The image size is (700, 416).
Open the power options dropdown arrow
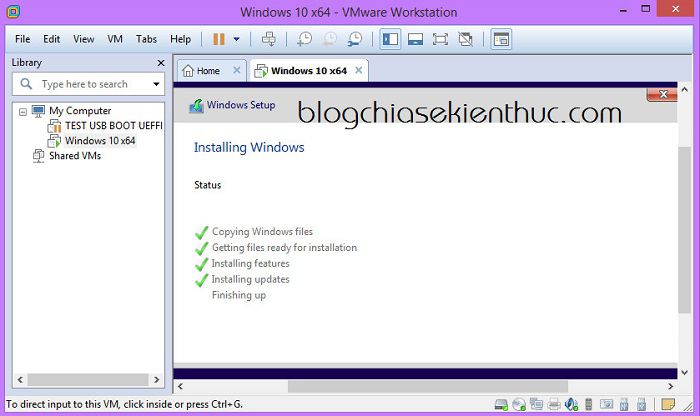coord(237,39)
